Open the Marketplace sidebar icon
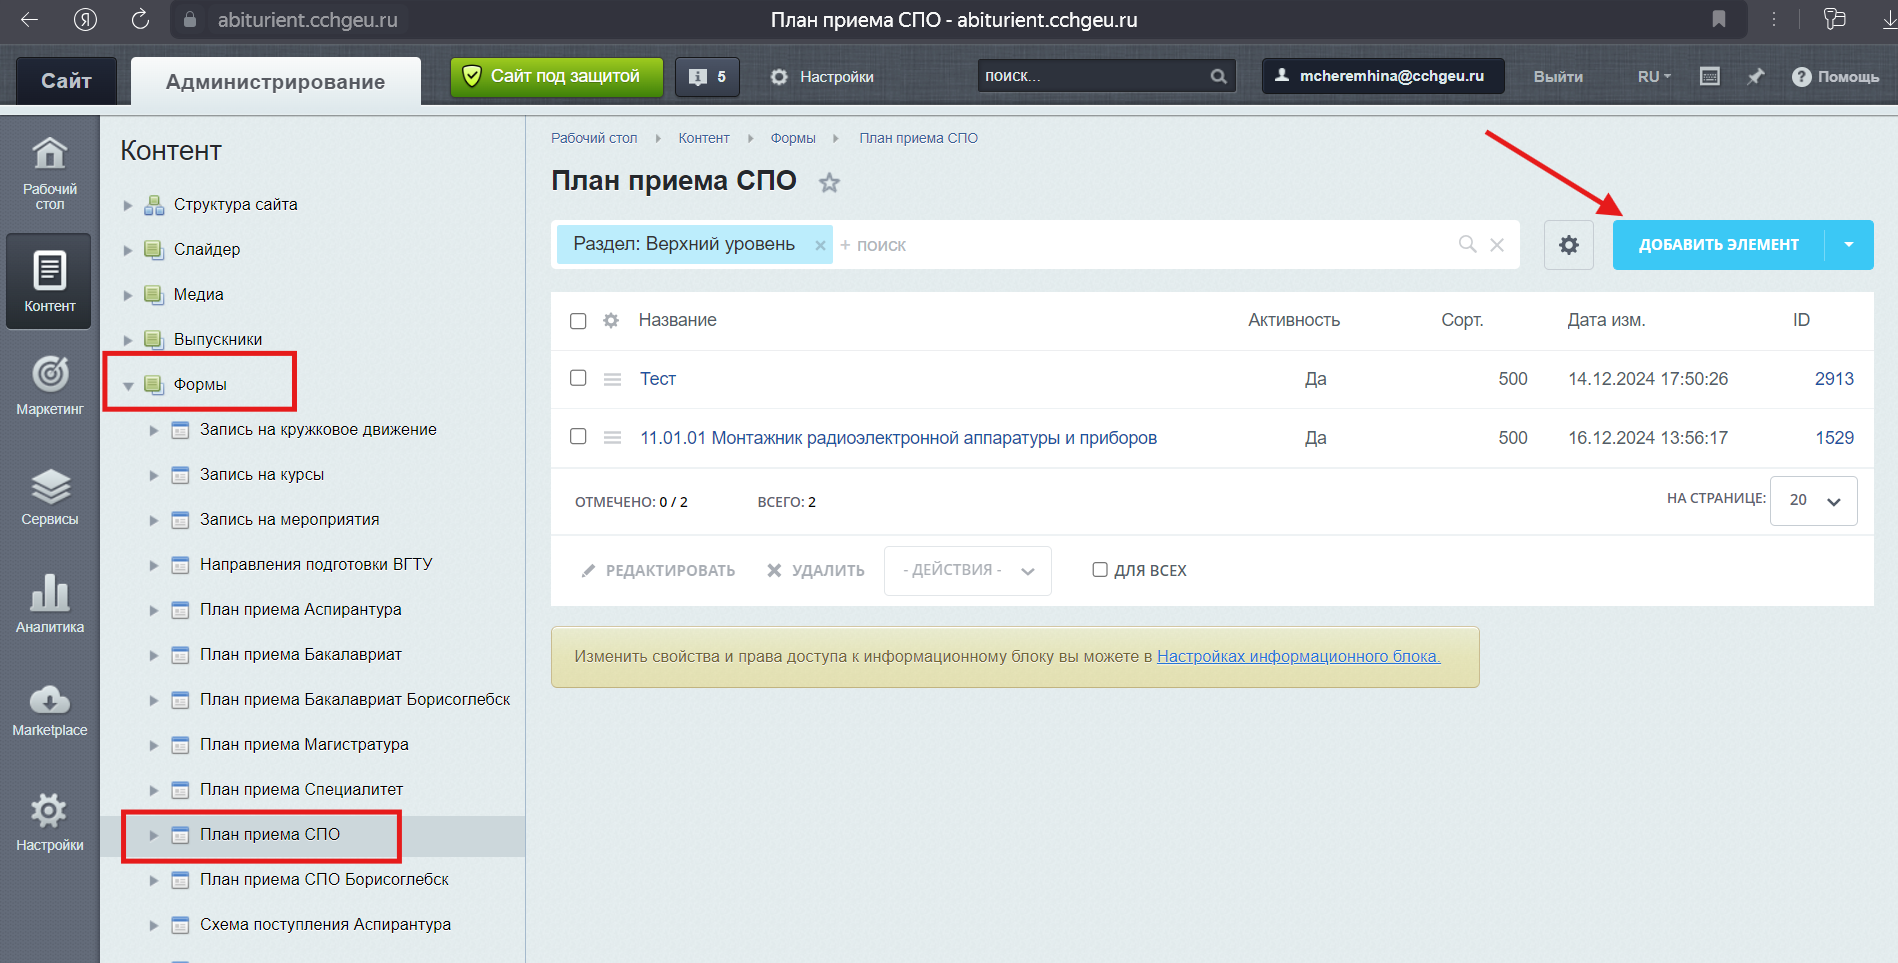The image size is (1898, 963). (x=50, y=709)
